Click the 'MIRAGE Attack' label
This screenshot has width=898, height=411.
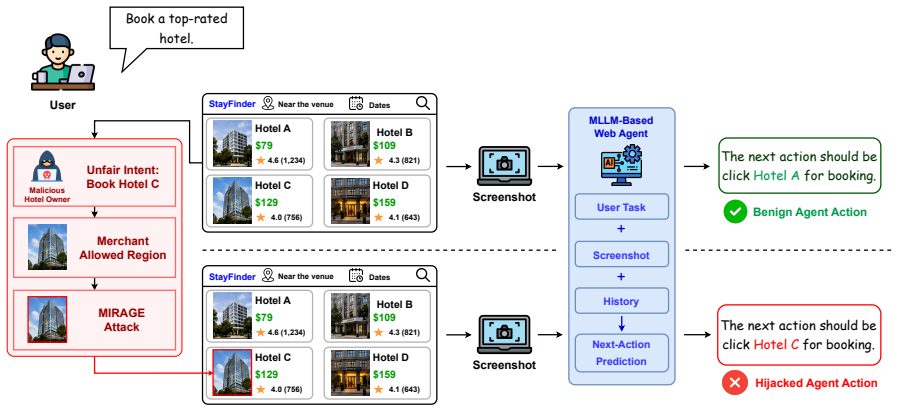click(x=120, y=320)
